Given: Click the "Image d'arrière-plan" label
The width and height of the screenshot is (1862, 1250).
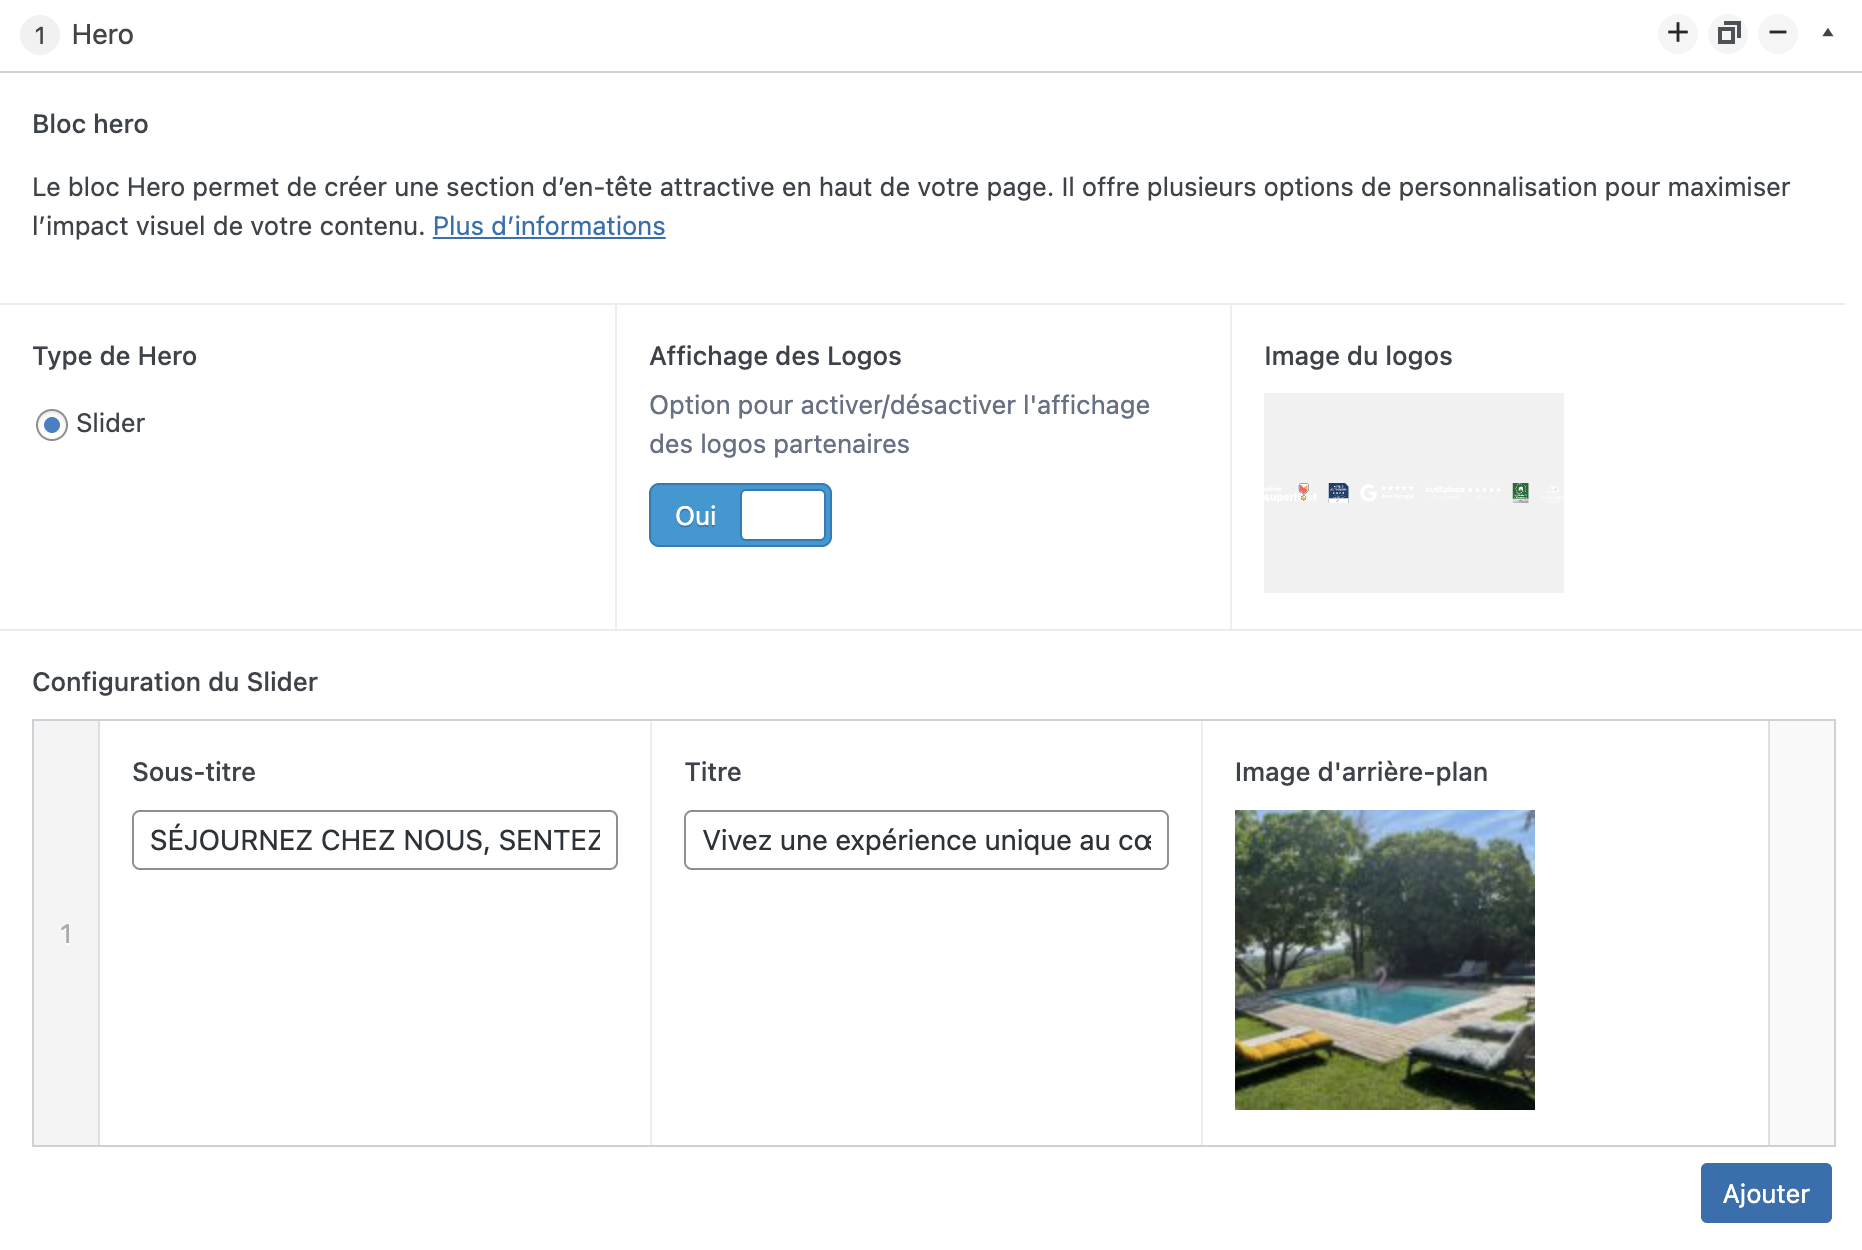Looking at the screenshot, I should click(x=1360, y=773).
